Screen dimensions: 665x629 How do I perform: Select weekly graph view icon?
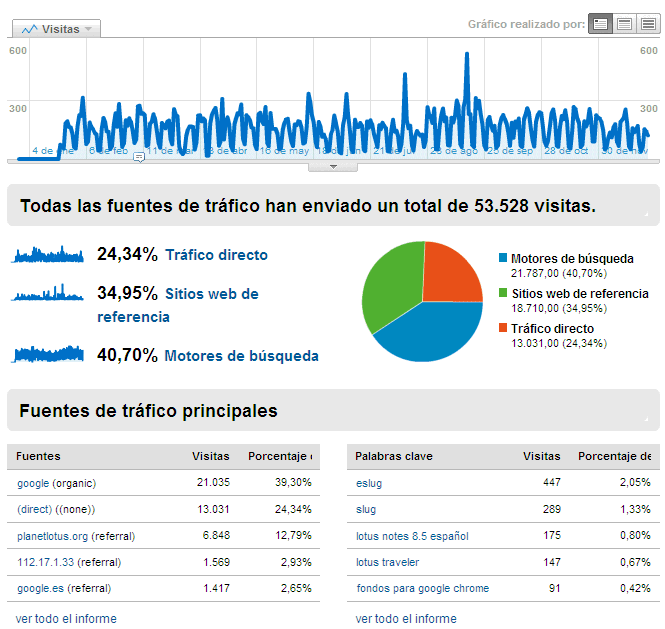pyautogui.click(x=624, y=24)
